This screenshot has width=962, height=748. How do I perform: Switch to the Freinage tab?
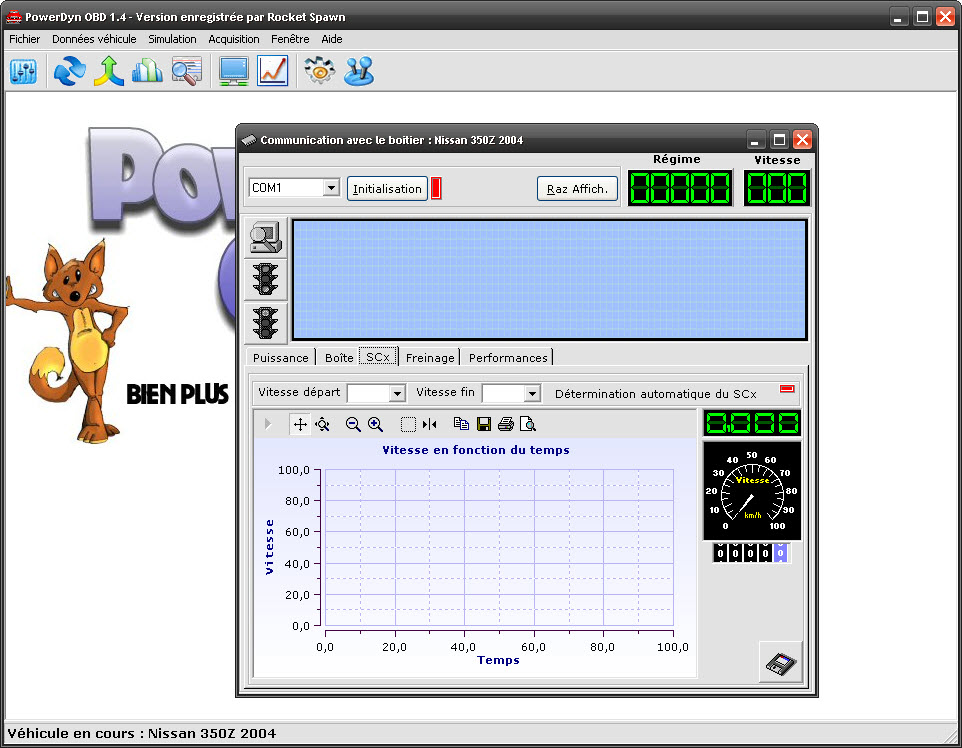(430, 357)
